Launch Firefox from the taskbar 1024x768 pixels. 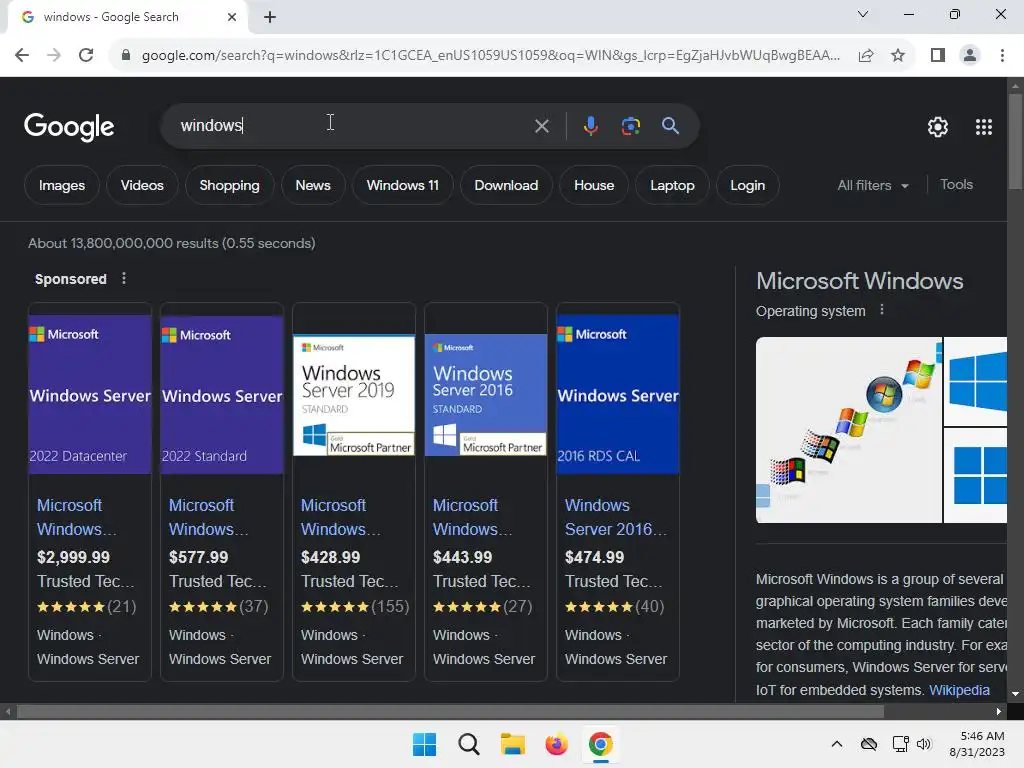tap(556, 744)
